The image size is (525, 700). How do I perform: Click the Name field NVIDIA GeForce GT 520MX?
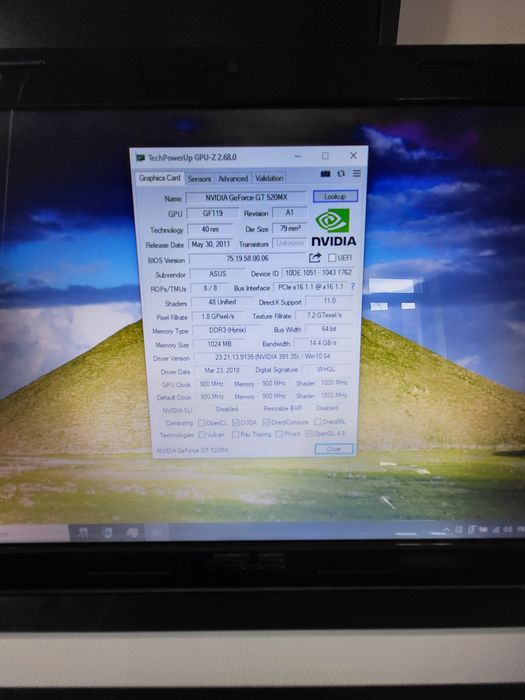(246, 197)
